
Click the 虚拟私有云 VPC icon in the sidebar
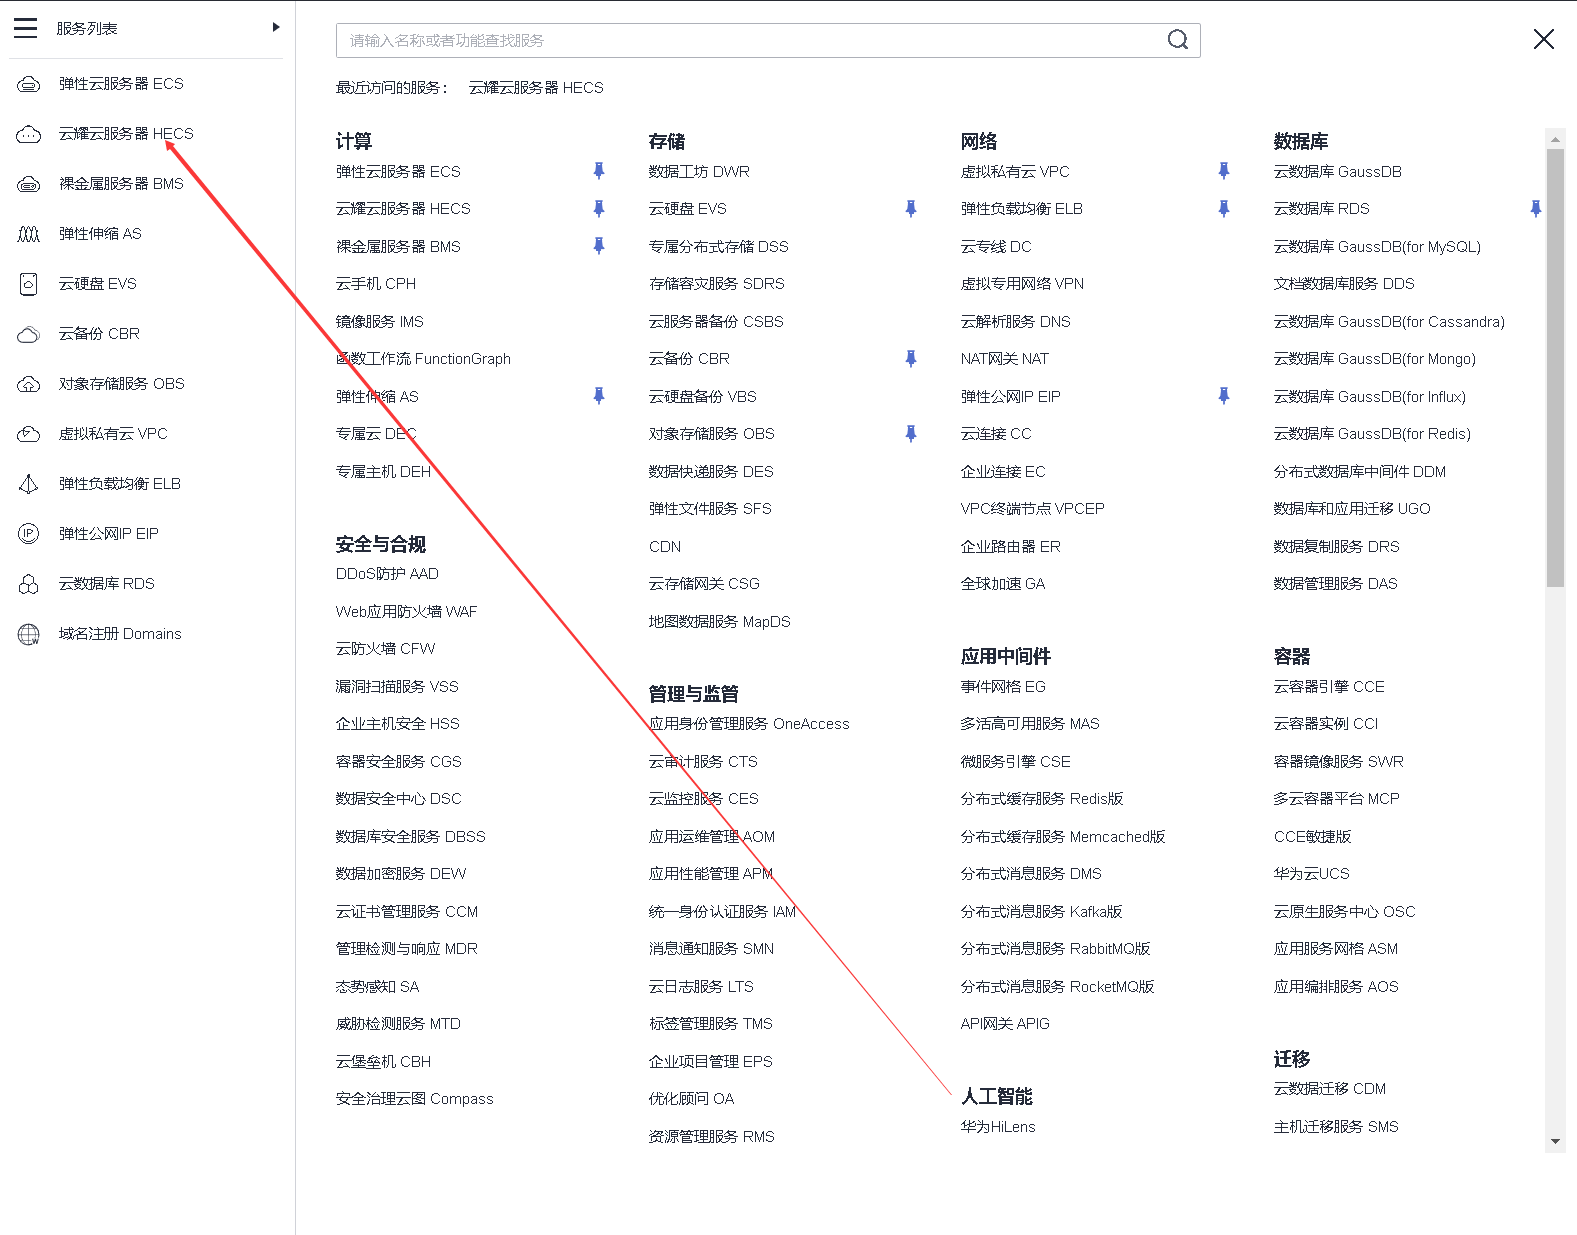(x=29, y=434)
